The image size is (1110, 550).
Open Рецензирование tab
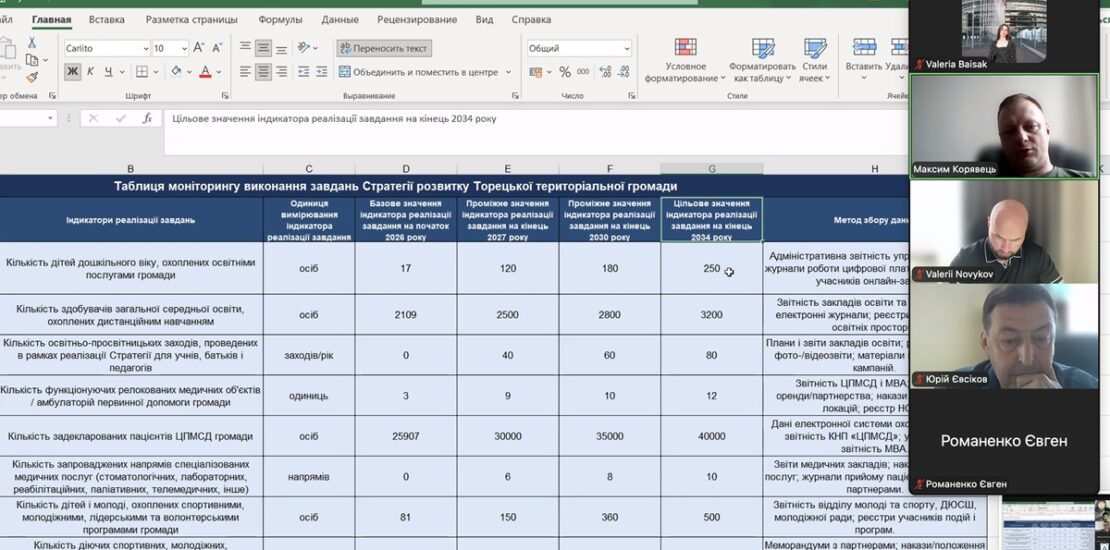pyautogui.click(x=417, y=19)
